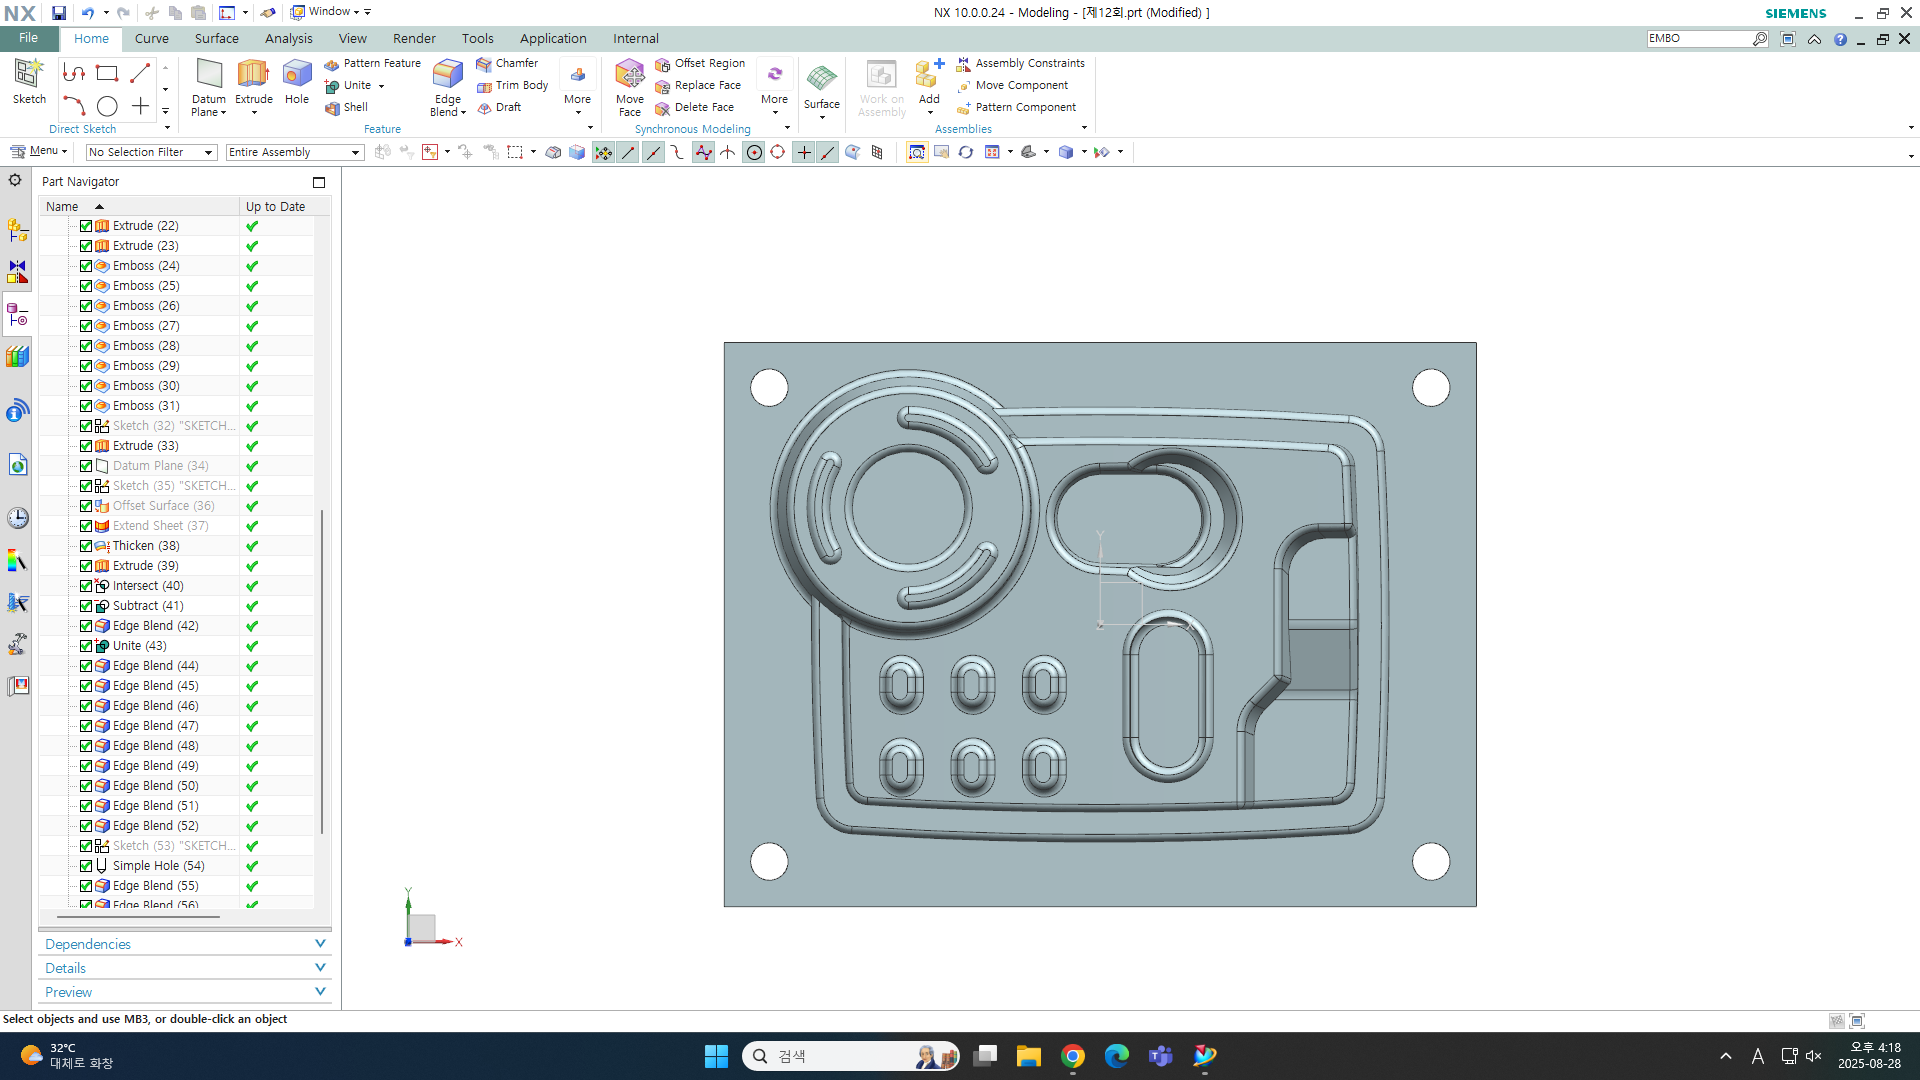Click the Datum Plane icon
Image resolution: width=1920 pixels, height=1080 pixels.
coord(209,76)
